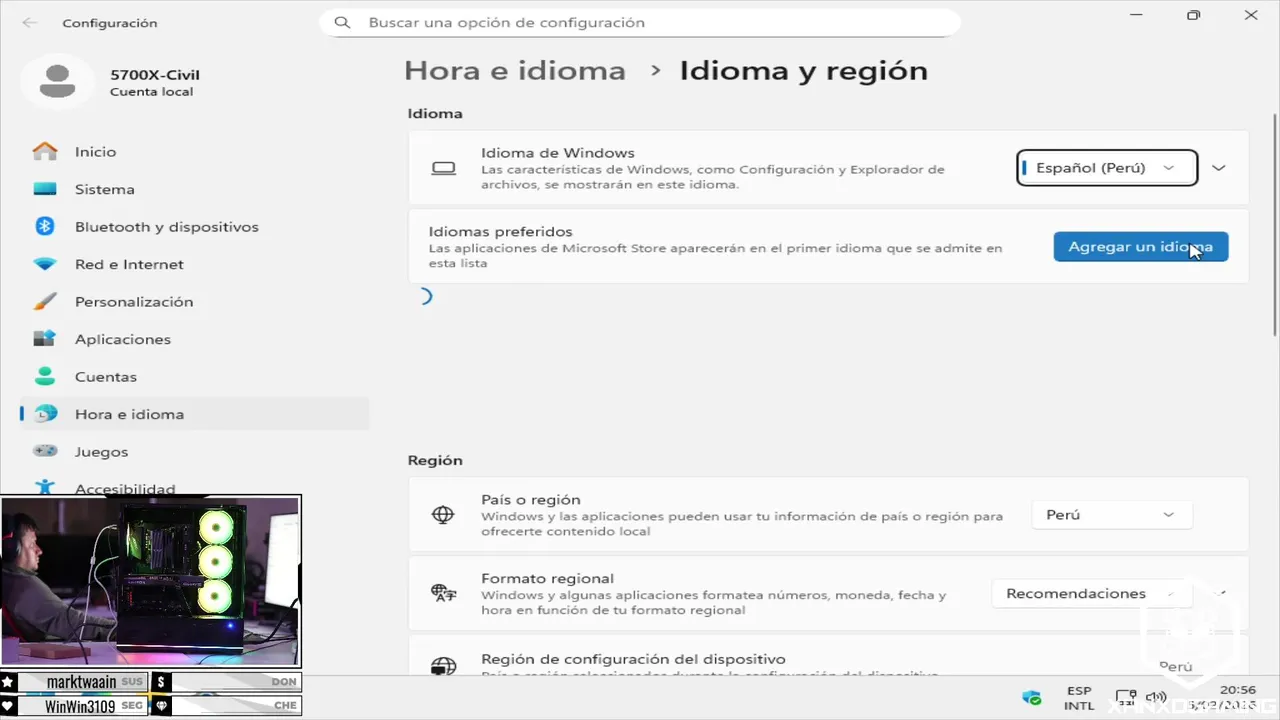Click the Formato regional language icon
Image resolution: width=1280 pixels, height=720 pixels.
pyautogui.click(x=443, y=594)
